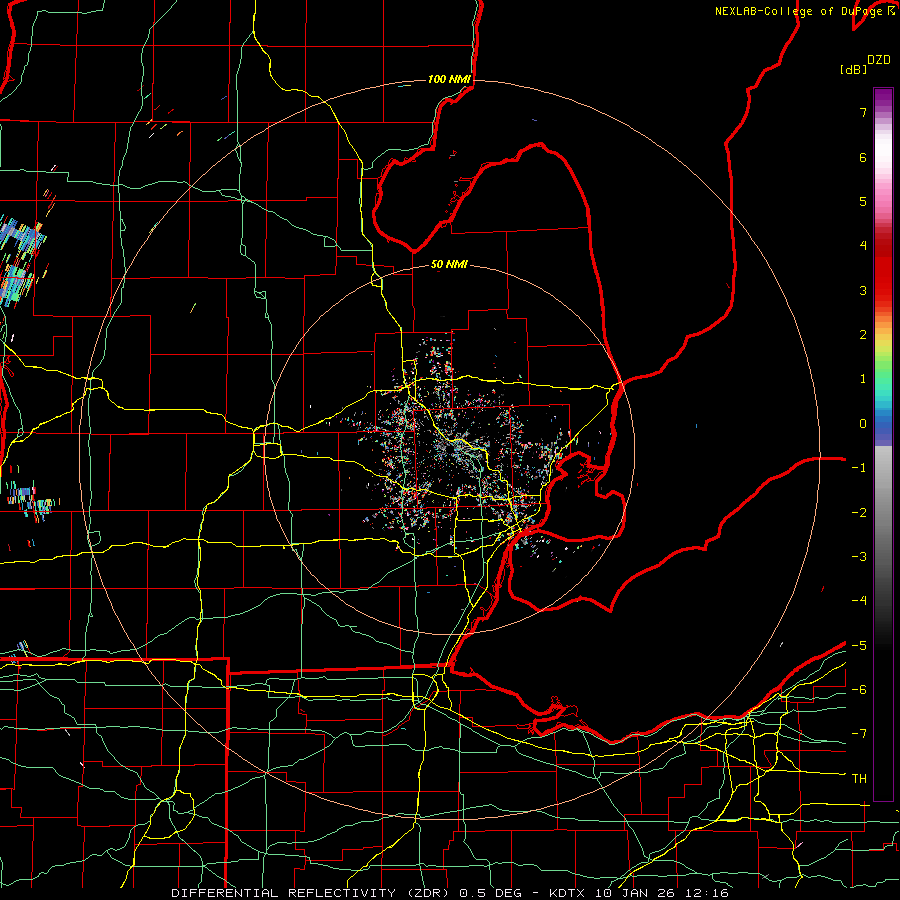The height and width of the screenshot is (900, 900).
Task: Click the -7 value on the ZDR scale
Action: [859, 734]
